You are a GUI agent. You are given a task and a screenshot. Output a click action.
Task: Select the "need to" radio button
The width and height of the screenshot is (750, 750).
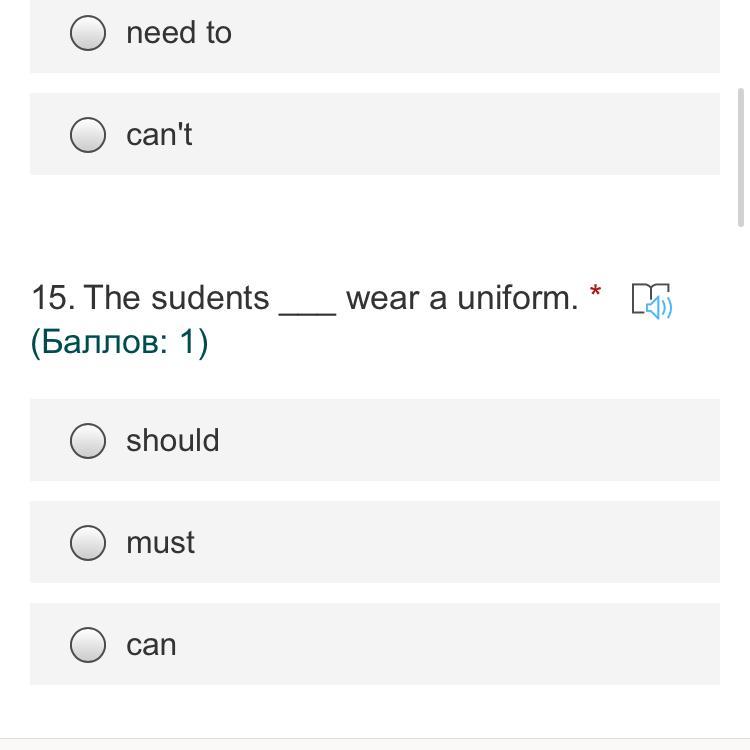[88, 33]
